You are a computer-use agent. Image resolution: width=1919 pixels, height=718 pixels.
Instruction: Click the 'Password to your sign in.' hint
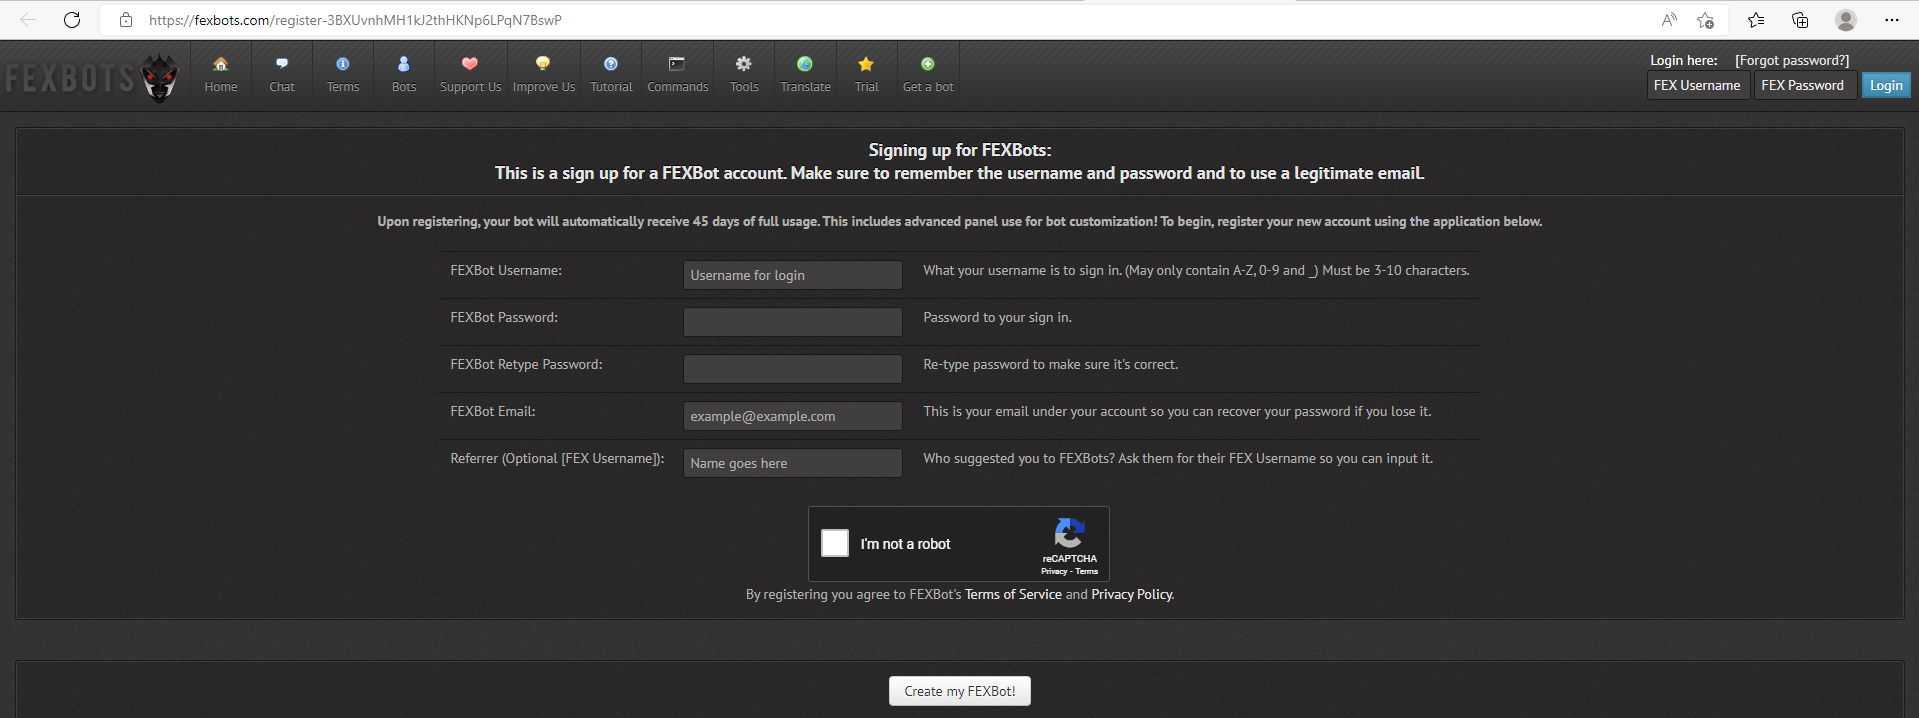pos(997,317)
